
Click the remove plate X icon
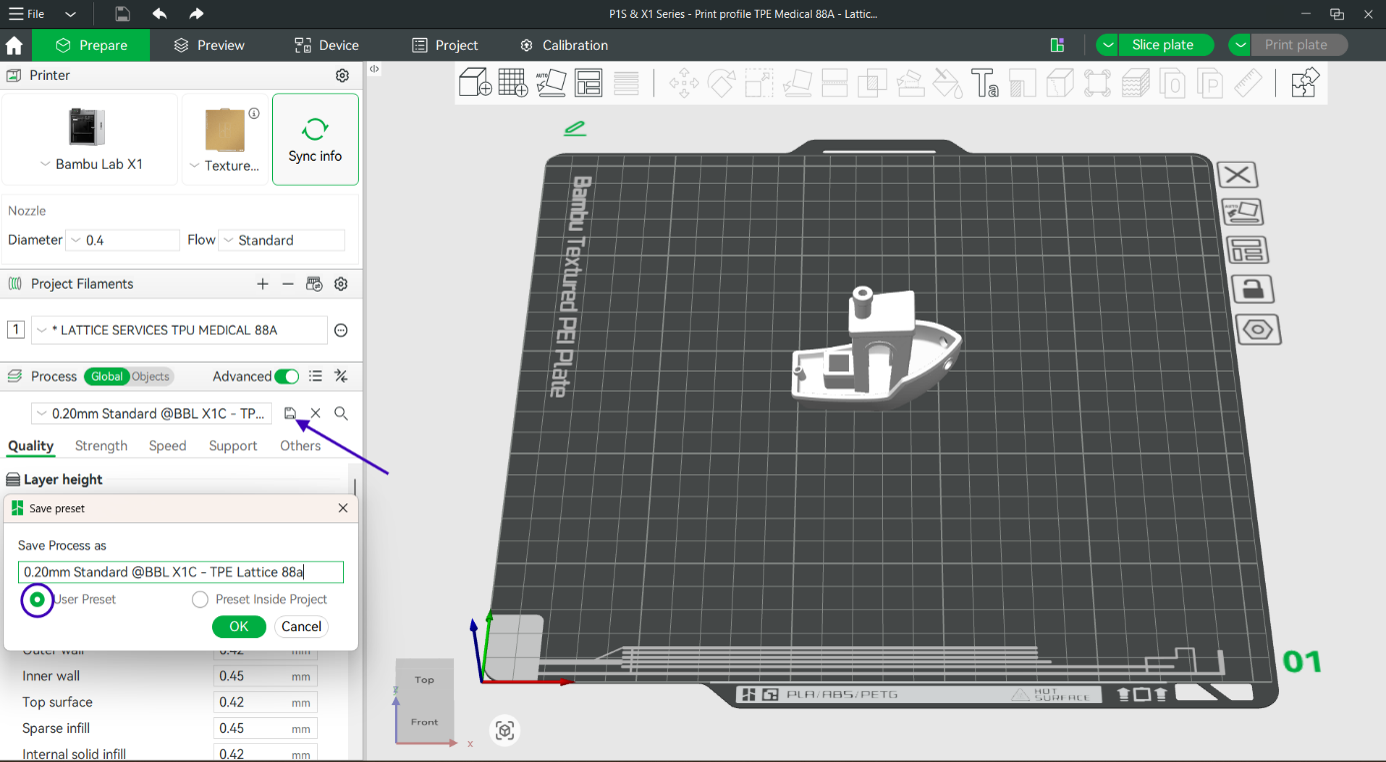click(1238, 175)
